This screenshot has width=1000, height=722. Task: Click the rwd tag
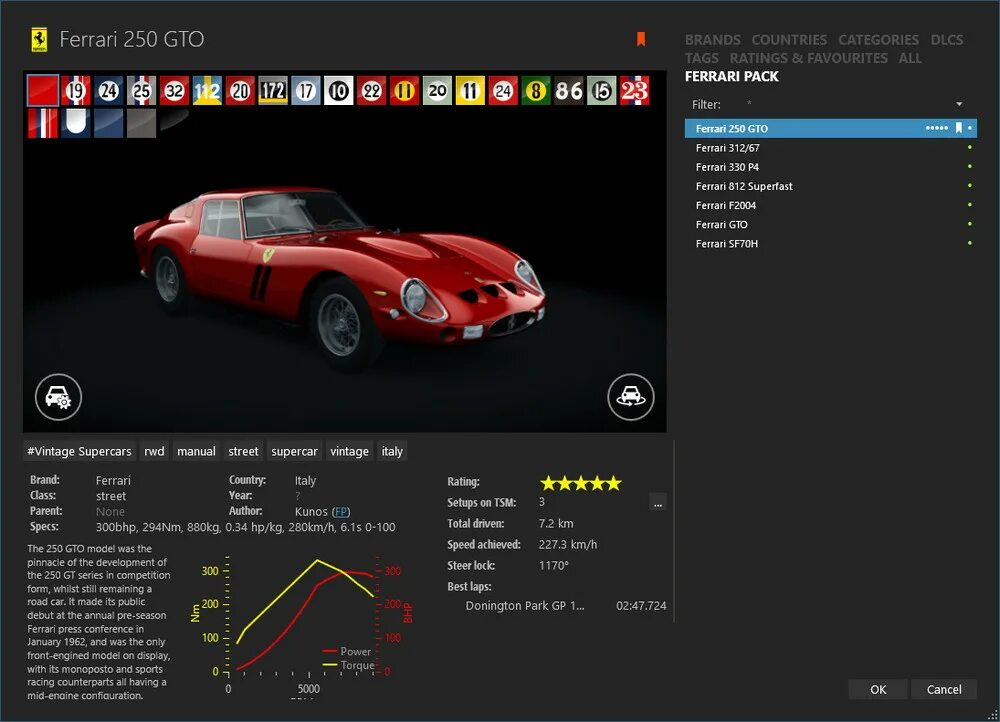click(x=154, y=451)
